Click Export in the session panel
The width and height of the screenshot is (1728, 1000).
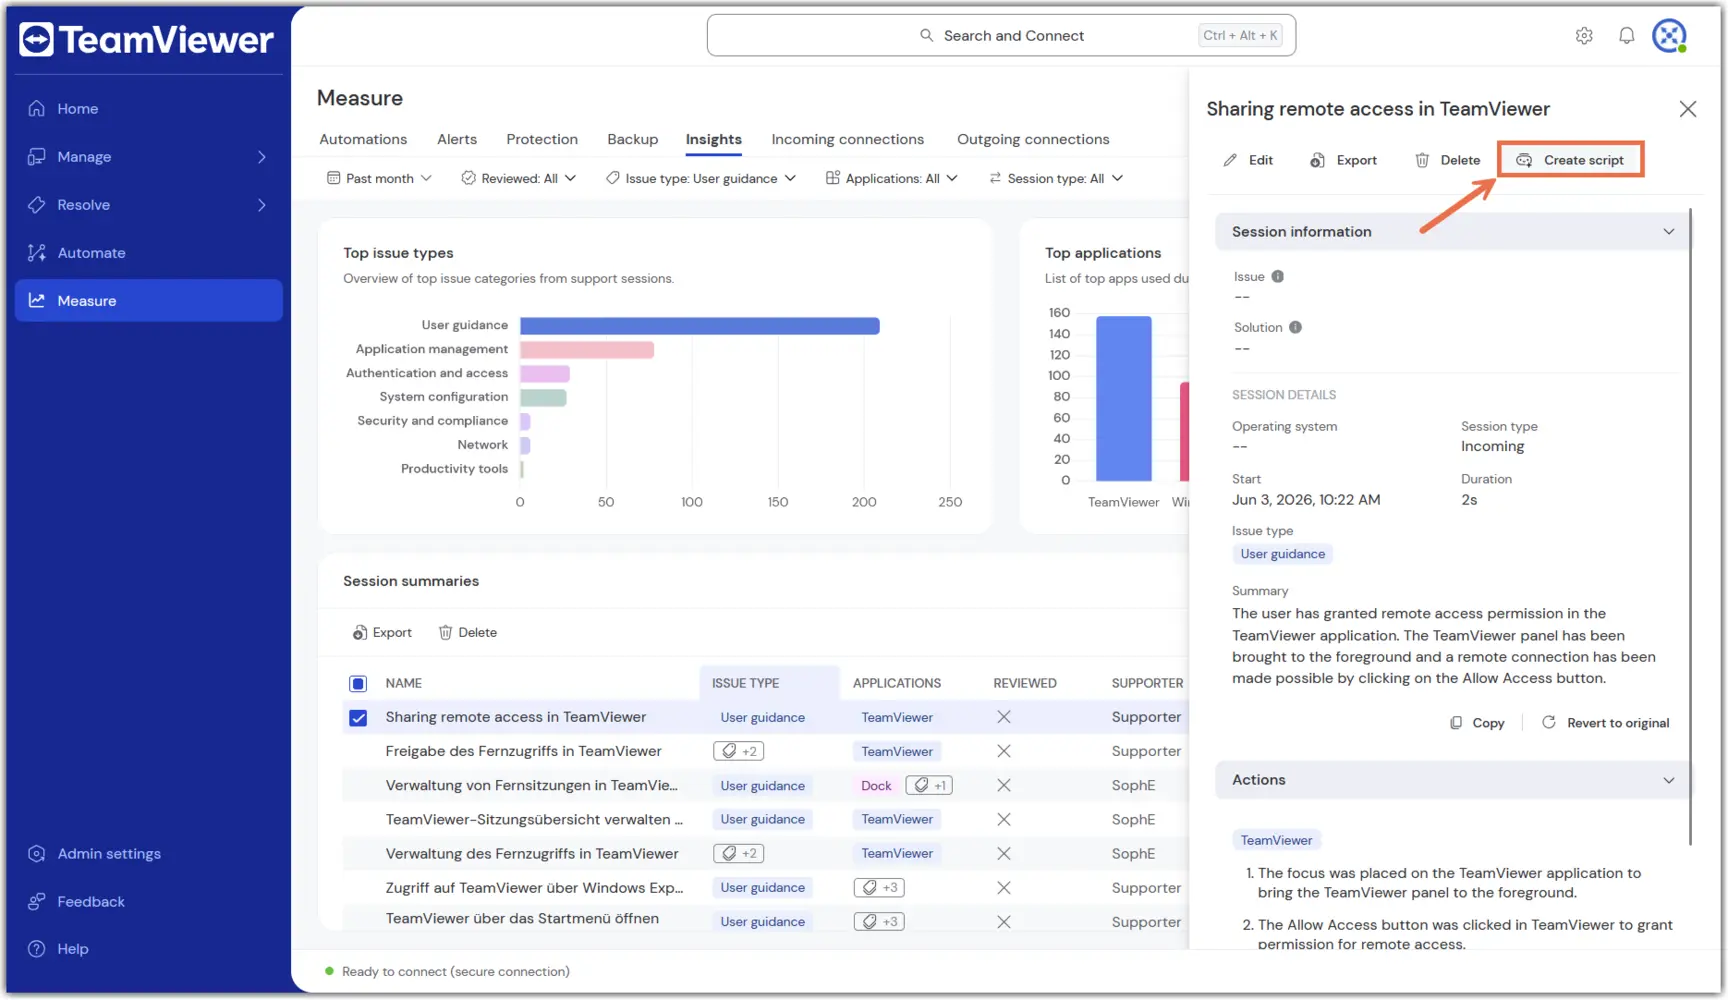click(1343, 160)
